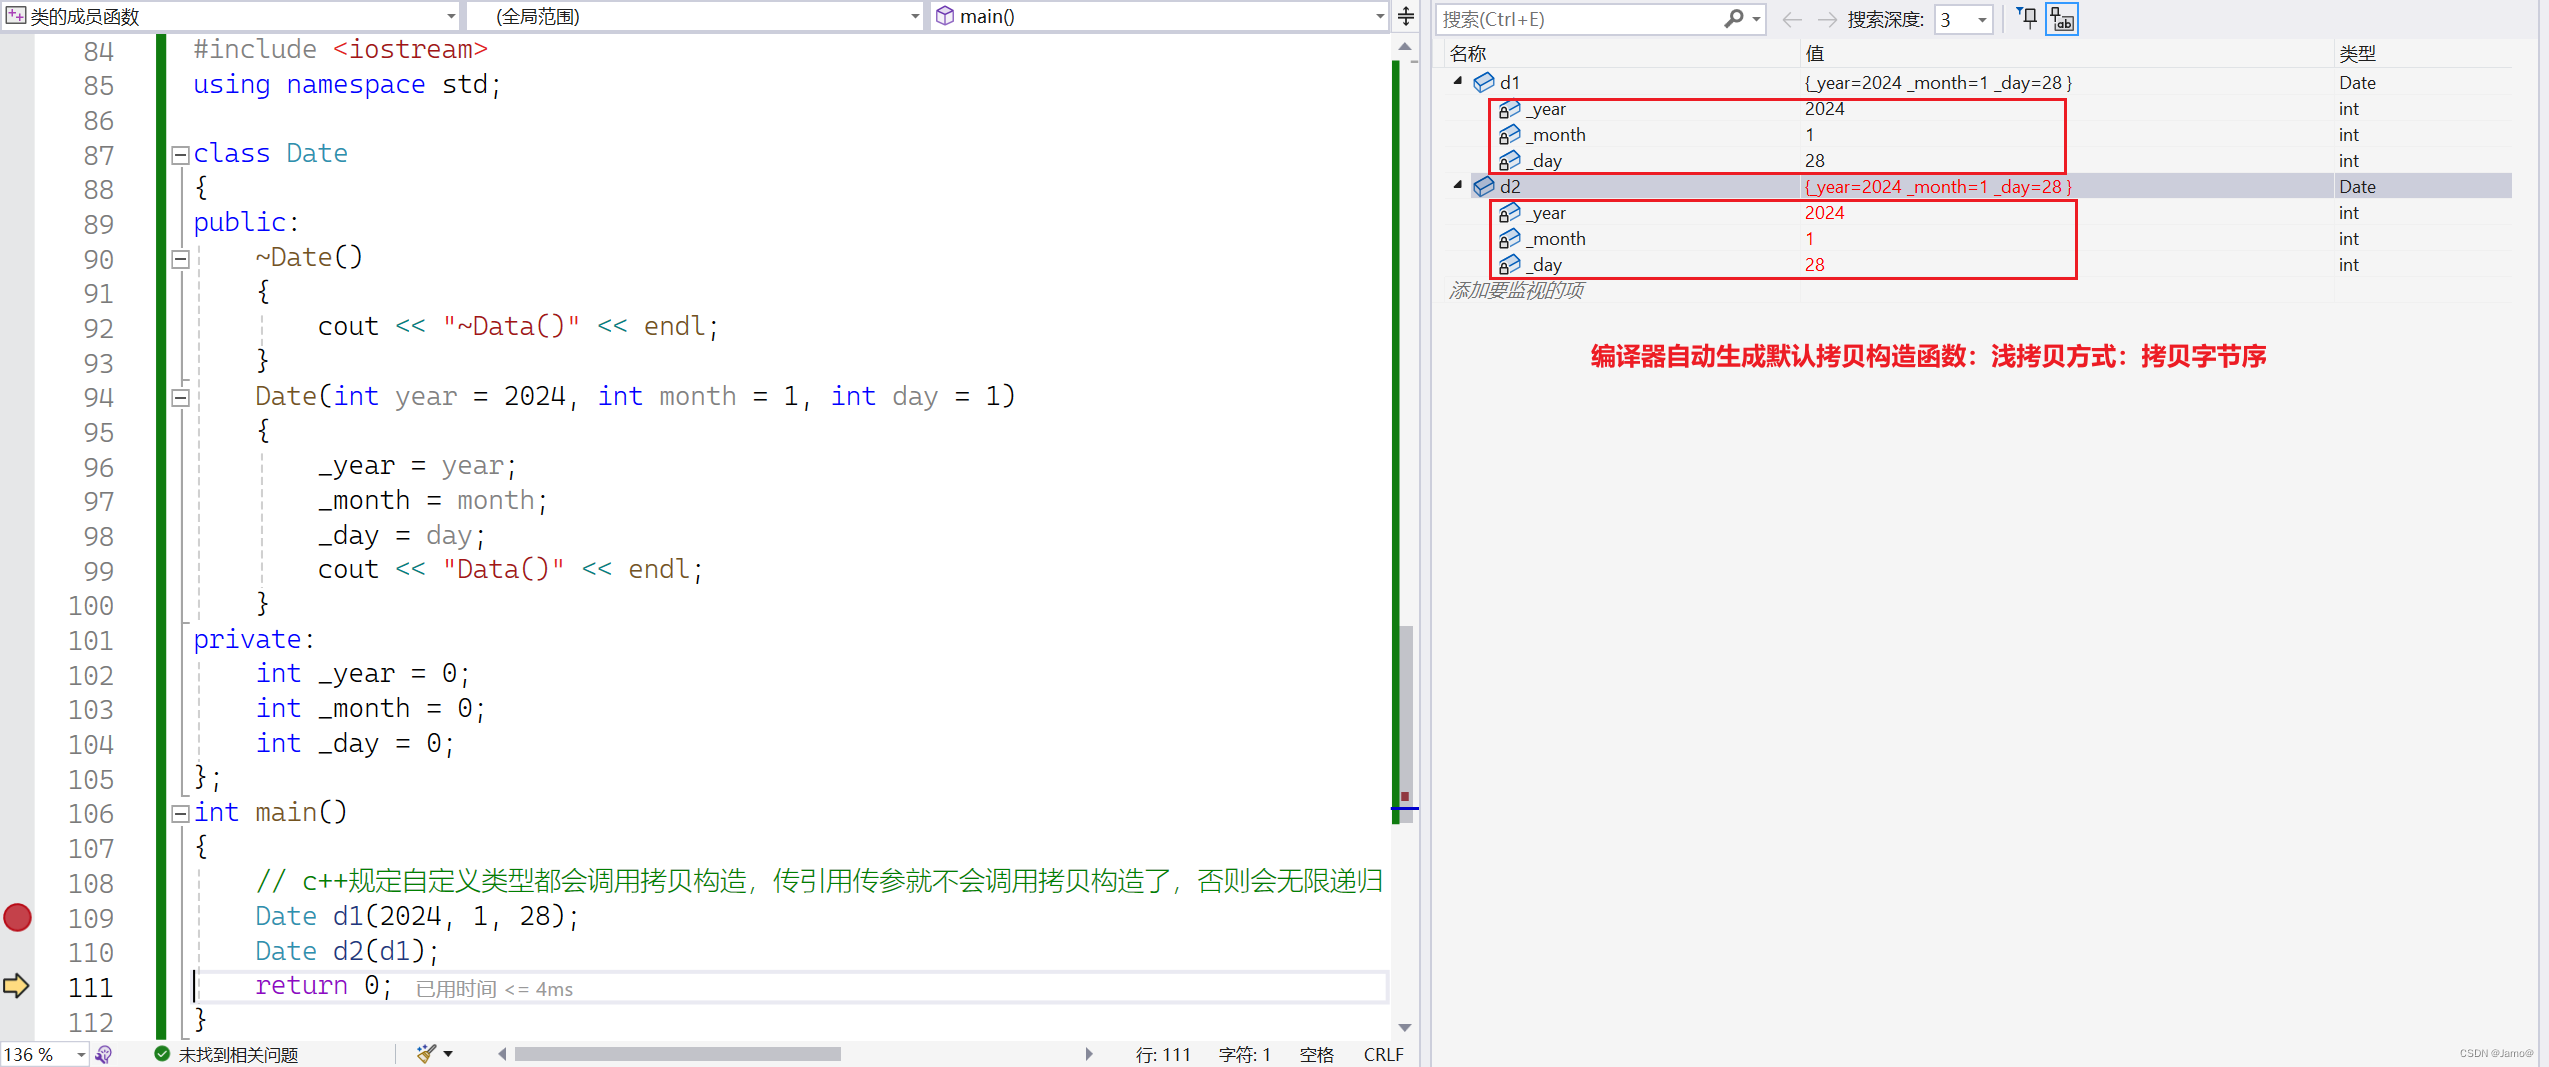Click the 添加要监视的项 add watch row
The height and width of the screenshot is (1067, 2549).
pyautogui.click(x=1516, y=290)
